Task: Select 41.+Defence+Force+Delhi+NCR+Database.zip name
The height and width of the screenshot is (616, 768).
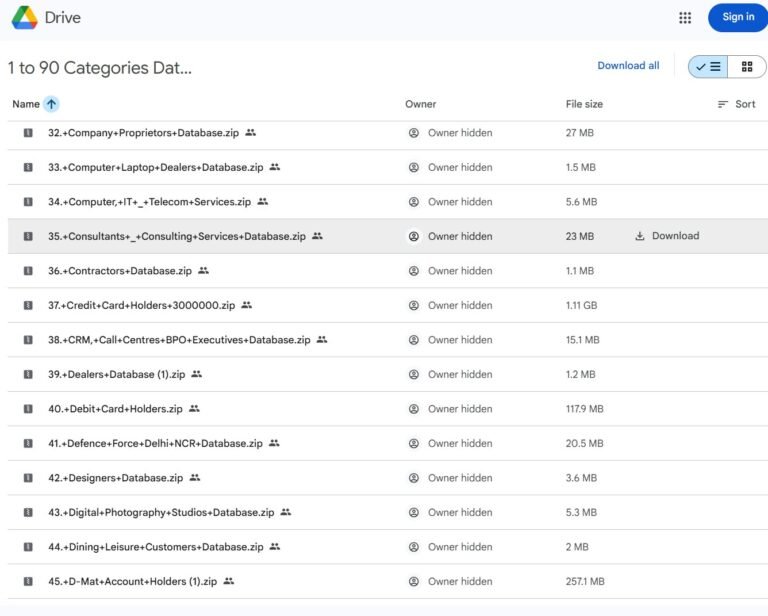Action: click(155, 444)
